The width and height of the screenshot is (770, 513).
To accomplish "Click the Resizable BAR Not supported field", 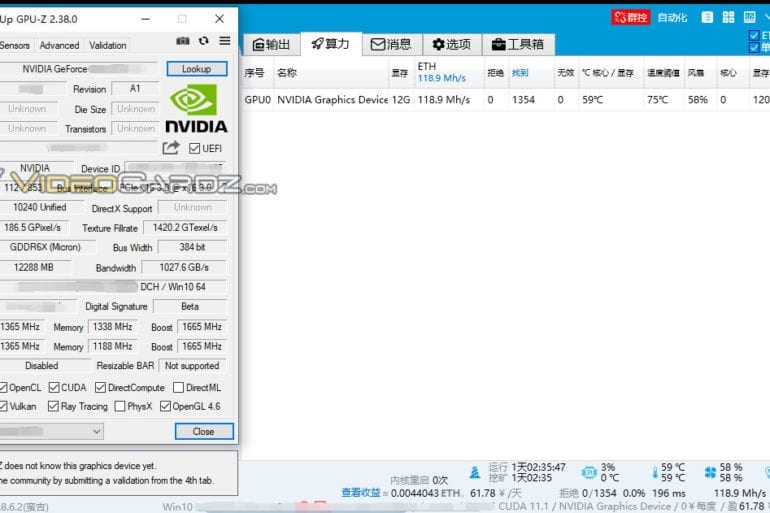I will click(x=192, y=366).
